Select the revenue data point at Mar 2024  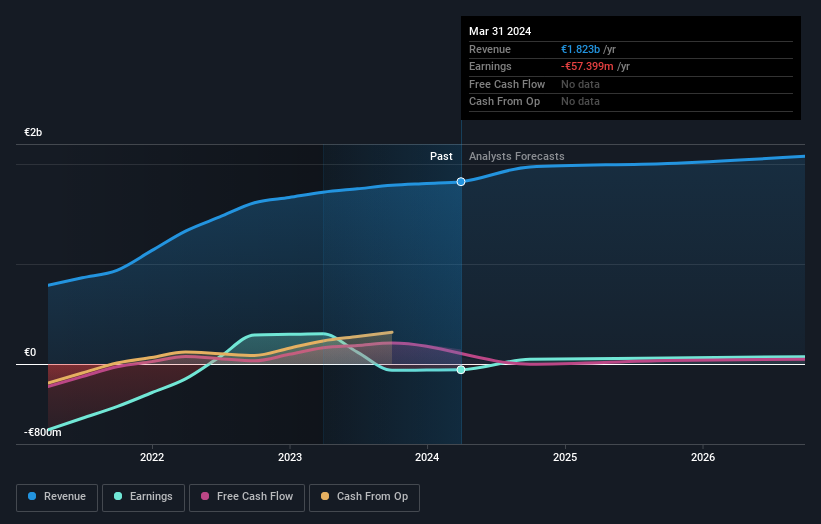(x=461, y=182)
